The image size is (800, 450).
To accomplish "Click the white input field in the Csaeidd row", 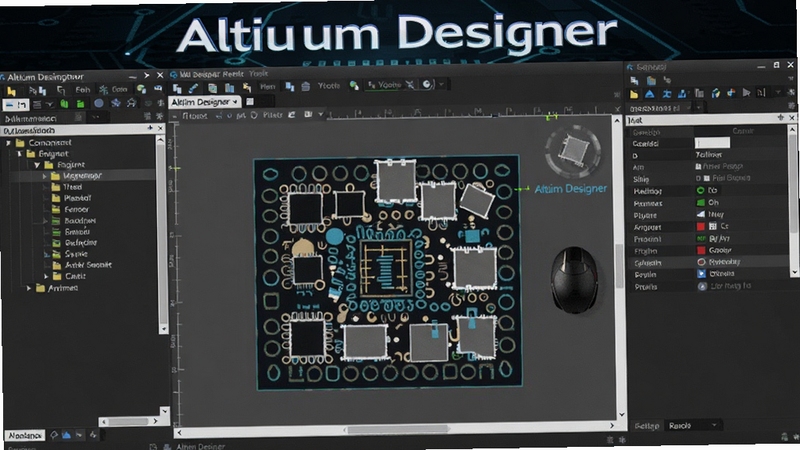I will click(712, 143).
